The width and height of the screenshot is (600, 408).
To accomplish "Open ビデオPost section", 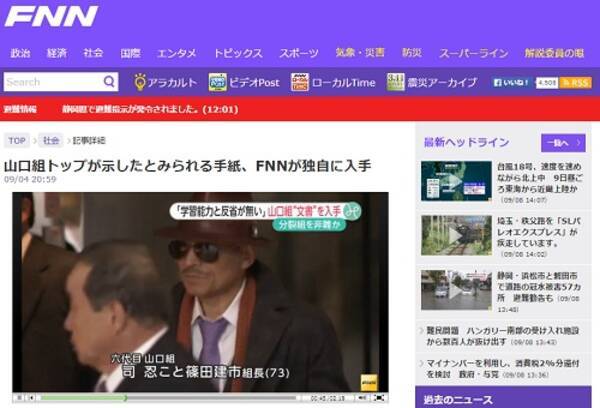I will 244,82.
